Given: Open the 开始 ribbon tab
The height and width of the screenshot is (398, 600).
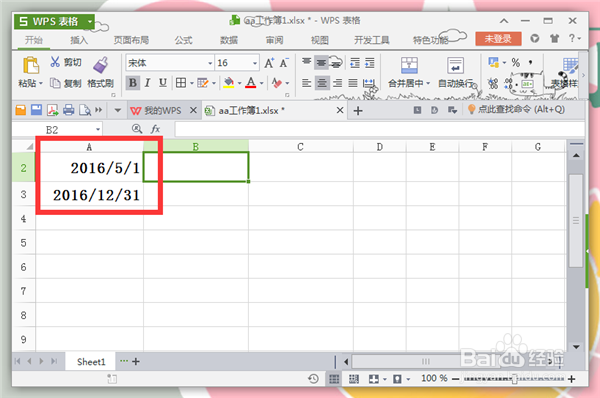Looking at the screenshot, I should (34, 40).
